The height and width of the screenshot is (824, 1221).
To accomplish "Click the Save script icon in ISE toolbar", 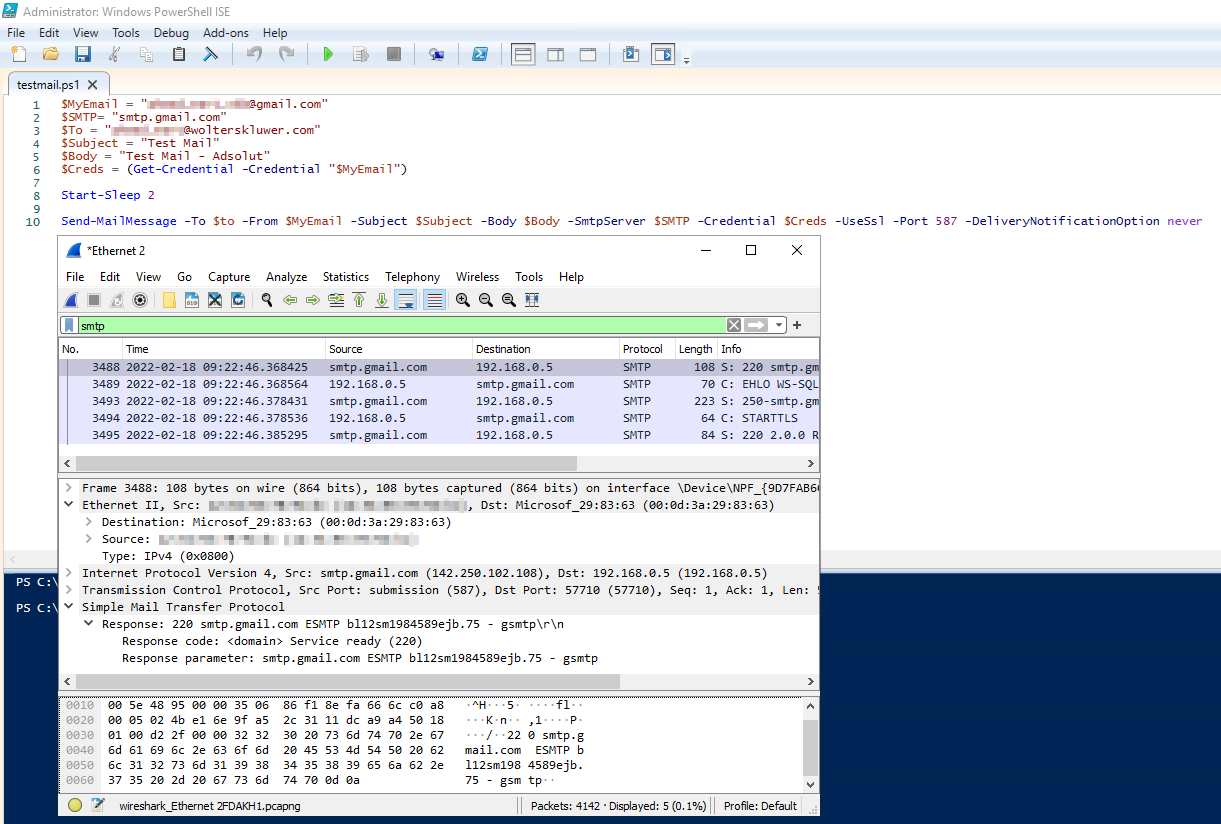I will click(x=83, y=55).
